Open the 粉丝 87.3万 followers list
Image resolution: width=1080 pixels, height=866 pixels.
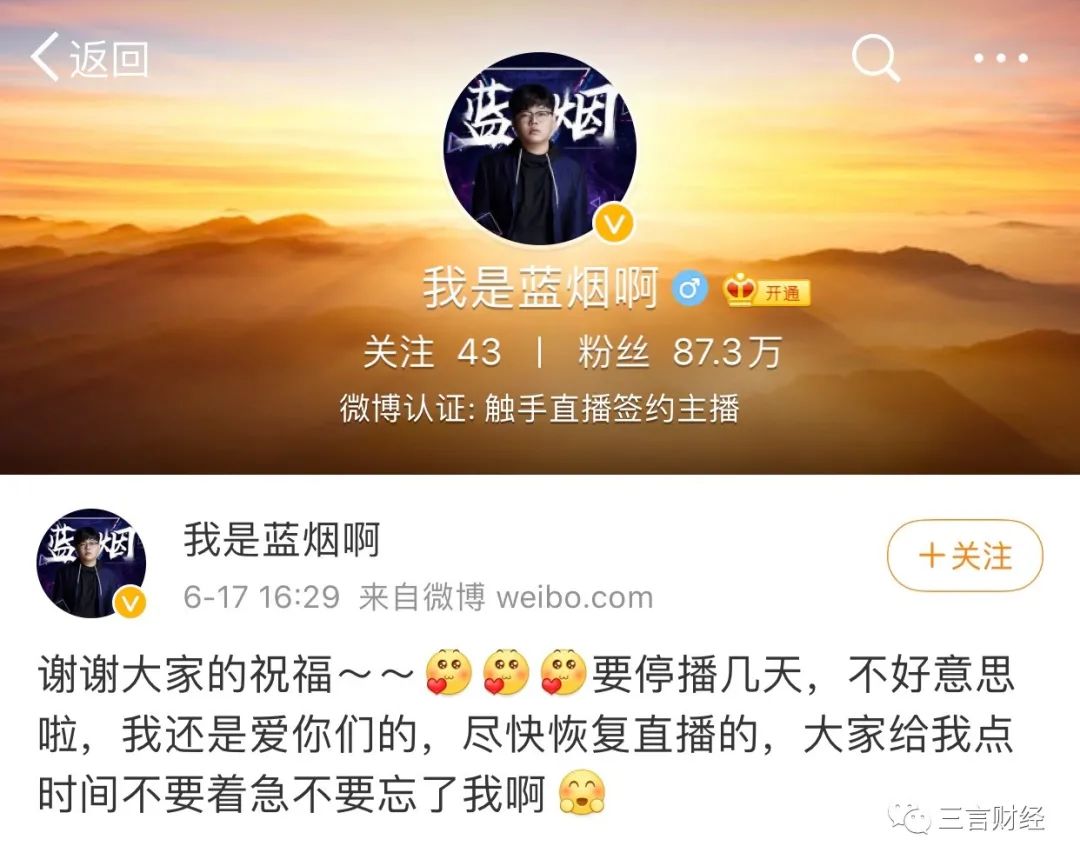[680, 352]
